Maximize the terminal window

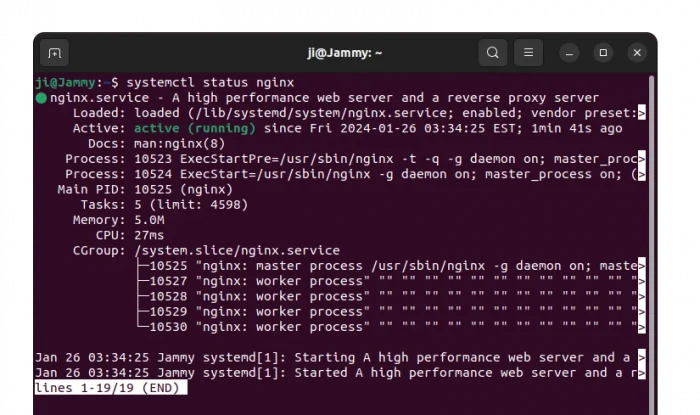pyautogui.click(x=603, y=53)
